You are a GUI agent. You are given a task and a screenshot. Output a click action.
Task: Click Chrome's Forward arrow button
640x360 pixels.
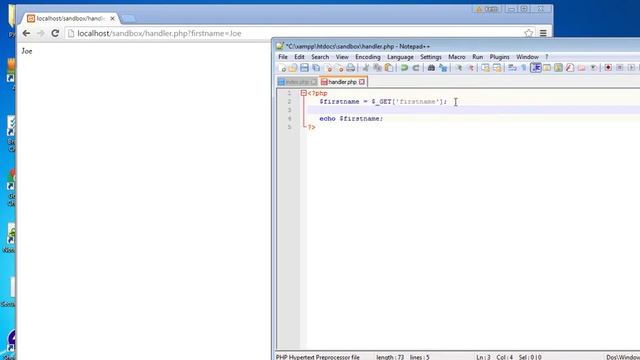pyautogui.click(x=40, y=33)
